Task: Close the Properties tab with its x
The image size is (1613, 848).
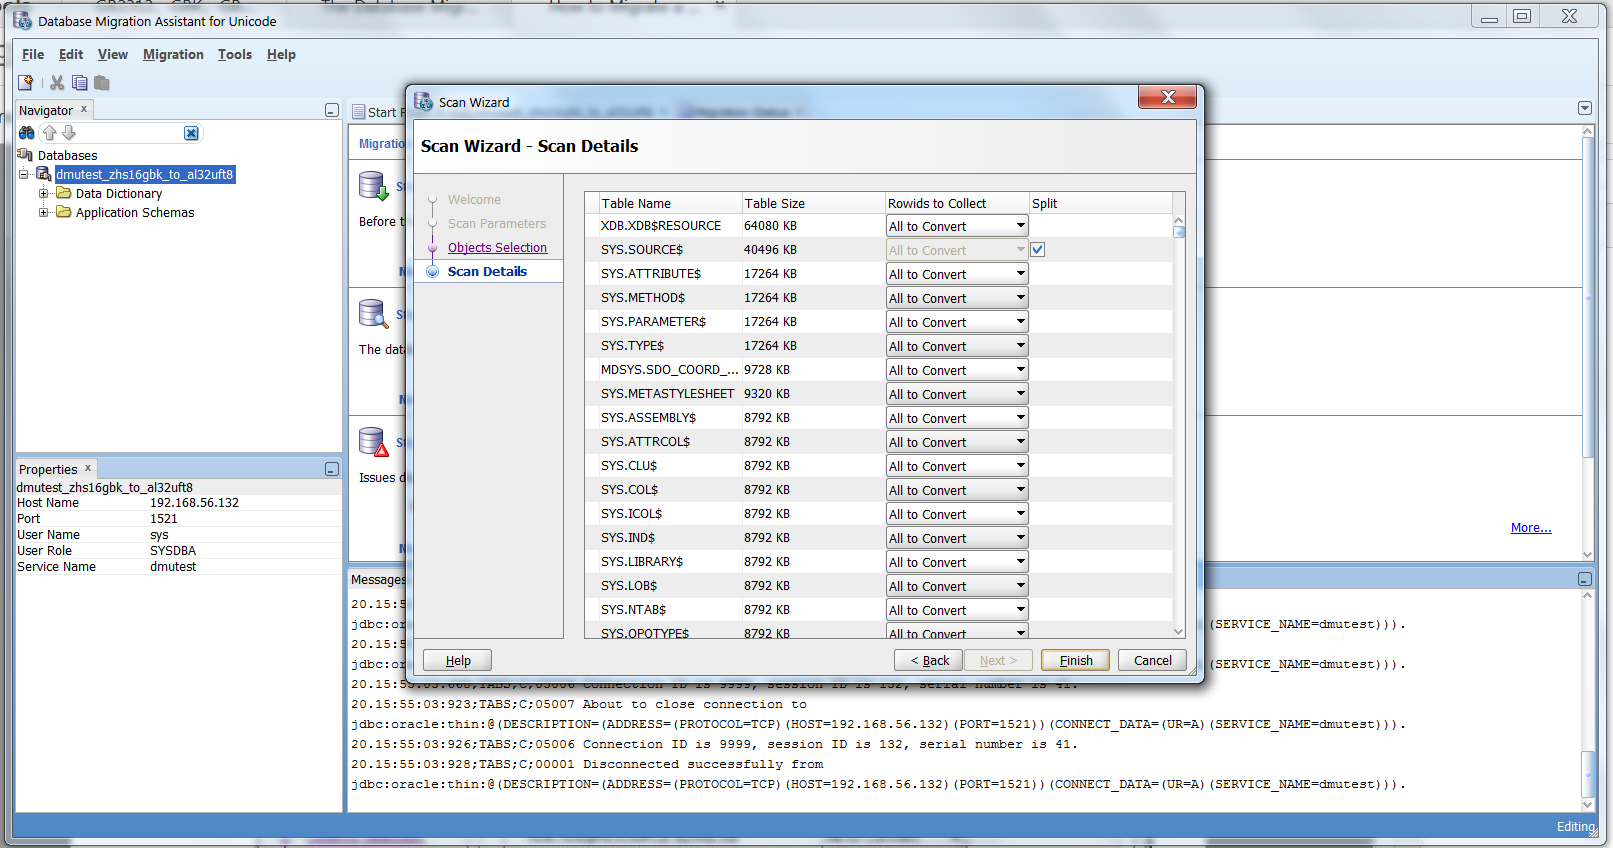Action: 88,468
